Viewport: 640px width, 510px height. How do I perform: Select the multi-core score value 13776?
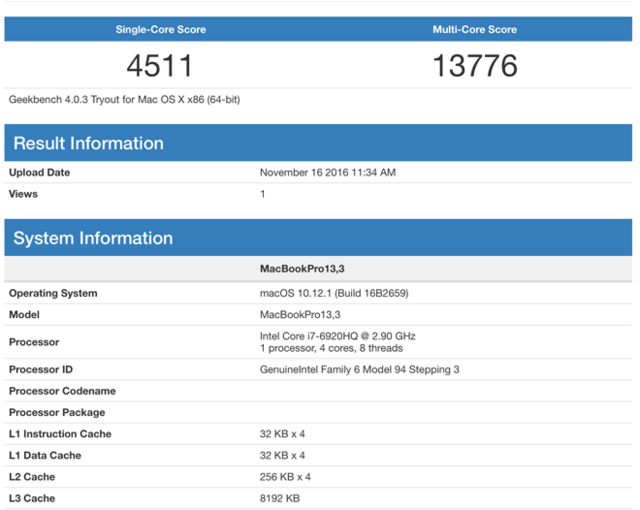pyautogui.click(x=475, y=66)
